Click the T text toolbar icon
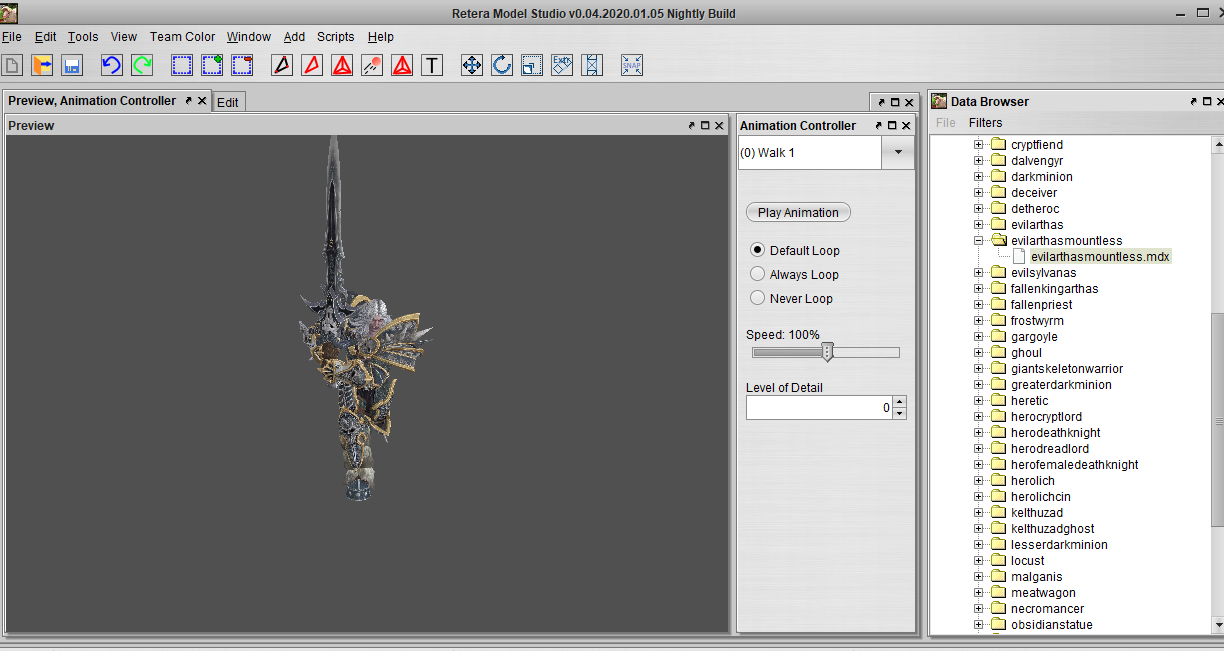This screenshot has height=651, width=1224. pos(432,66)
